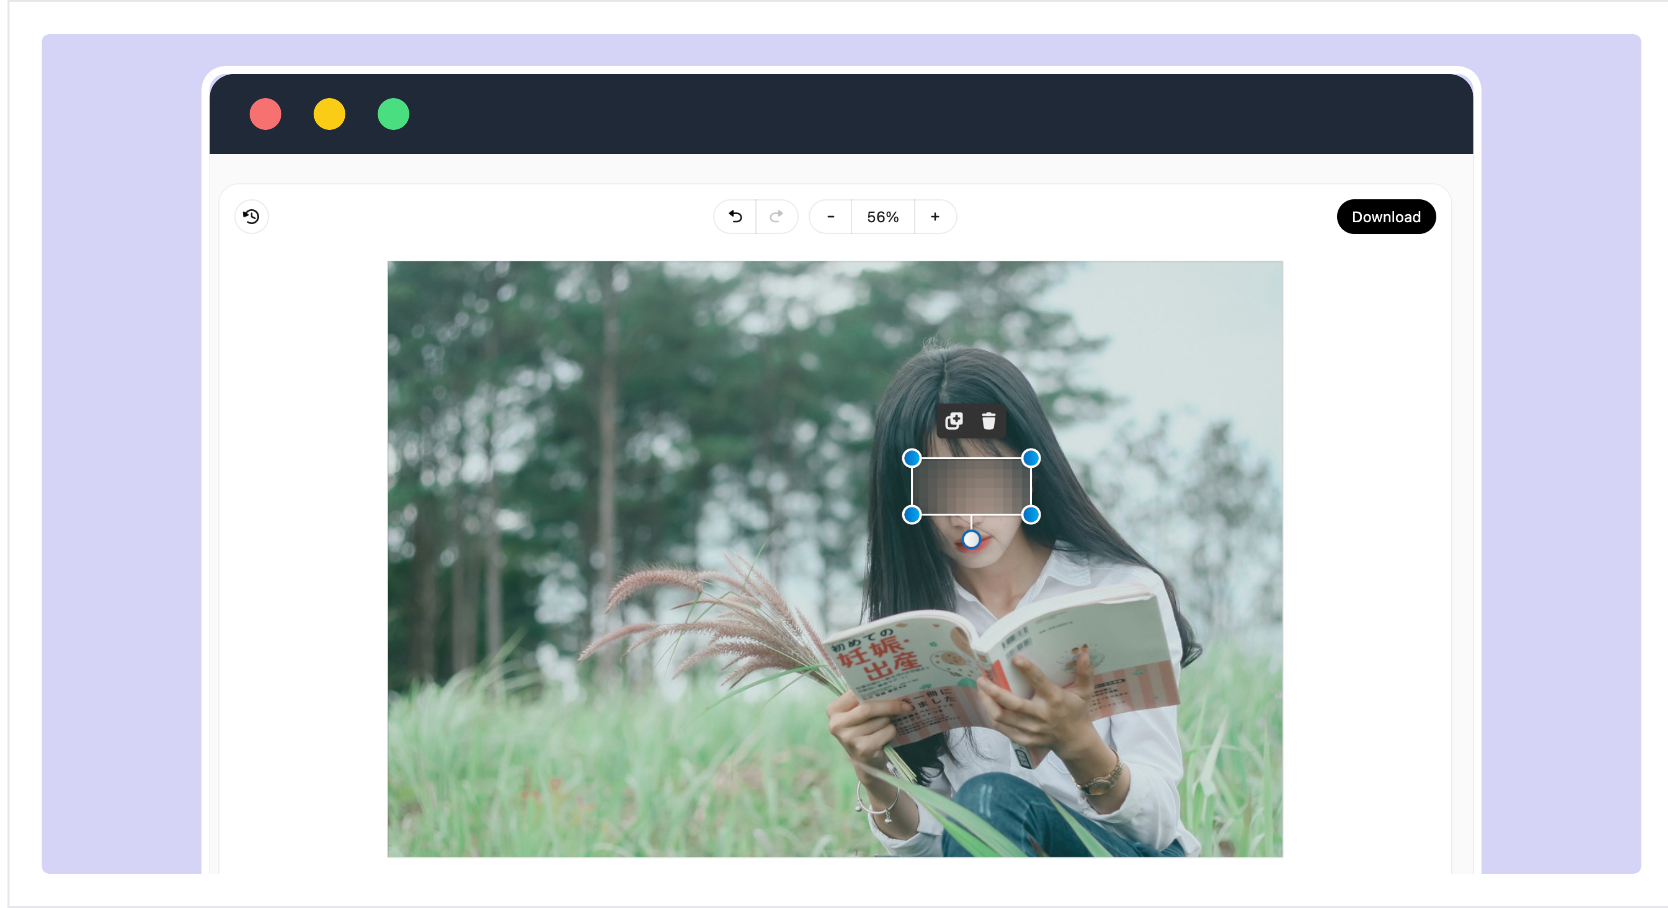Zoom in with the plus button
This screenshot has width=1668, height=908.
(x=935, y=216)
